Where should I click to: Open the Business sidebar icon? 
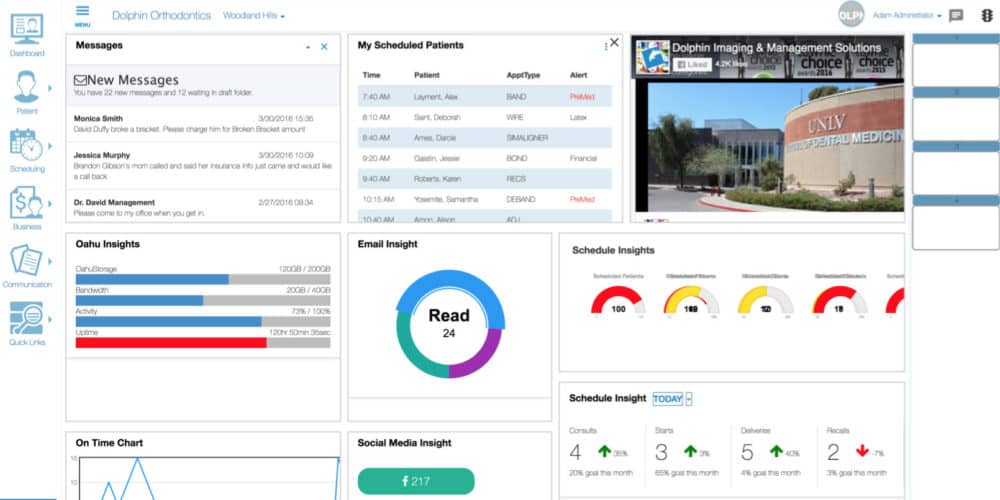click(x=27, y=203)
